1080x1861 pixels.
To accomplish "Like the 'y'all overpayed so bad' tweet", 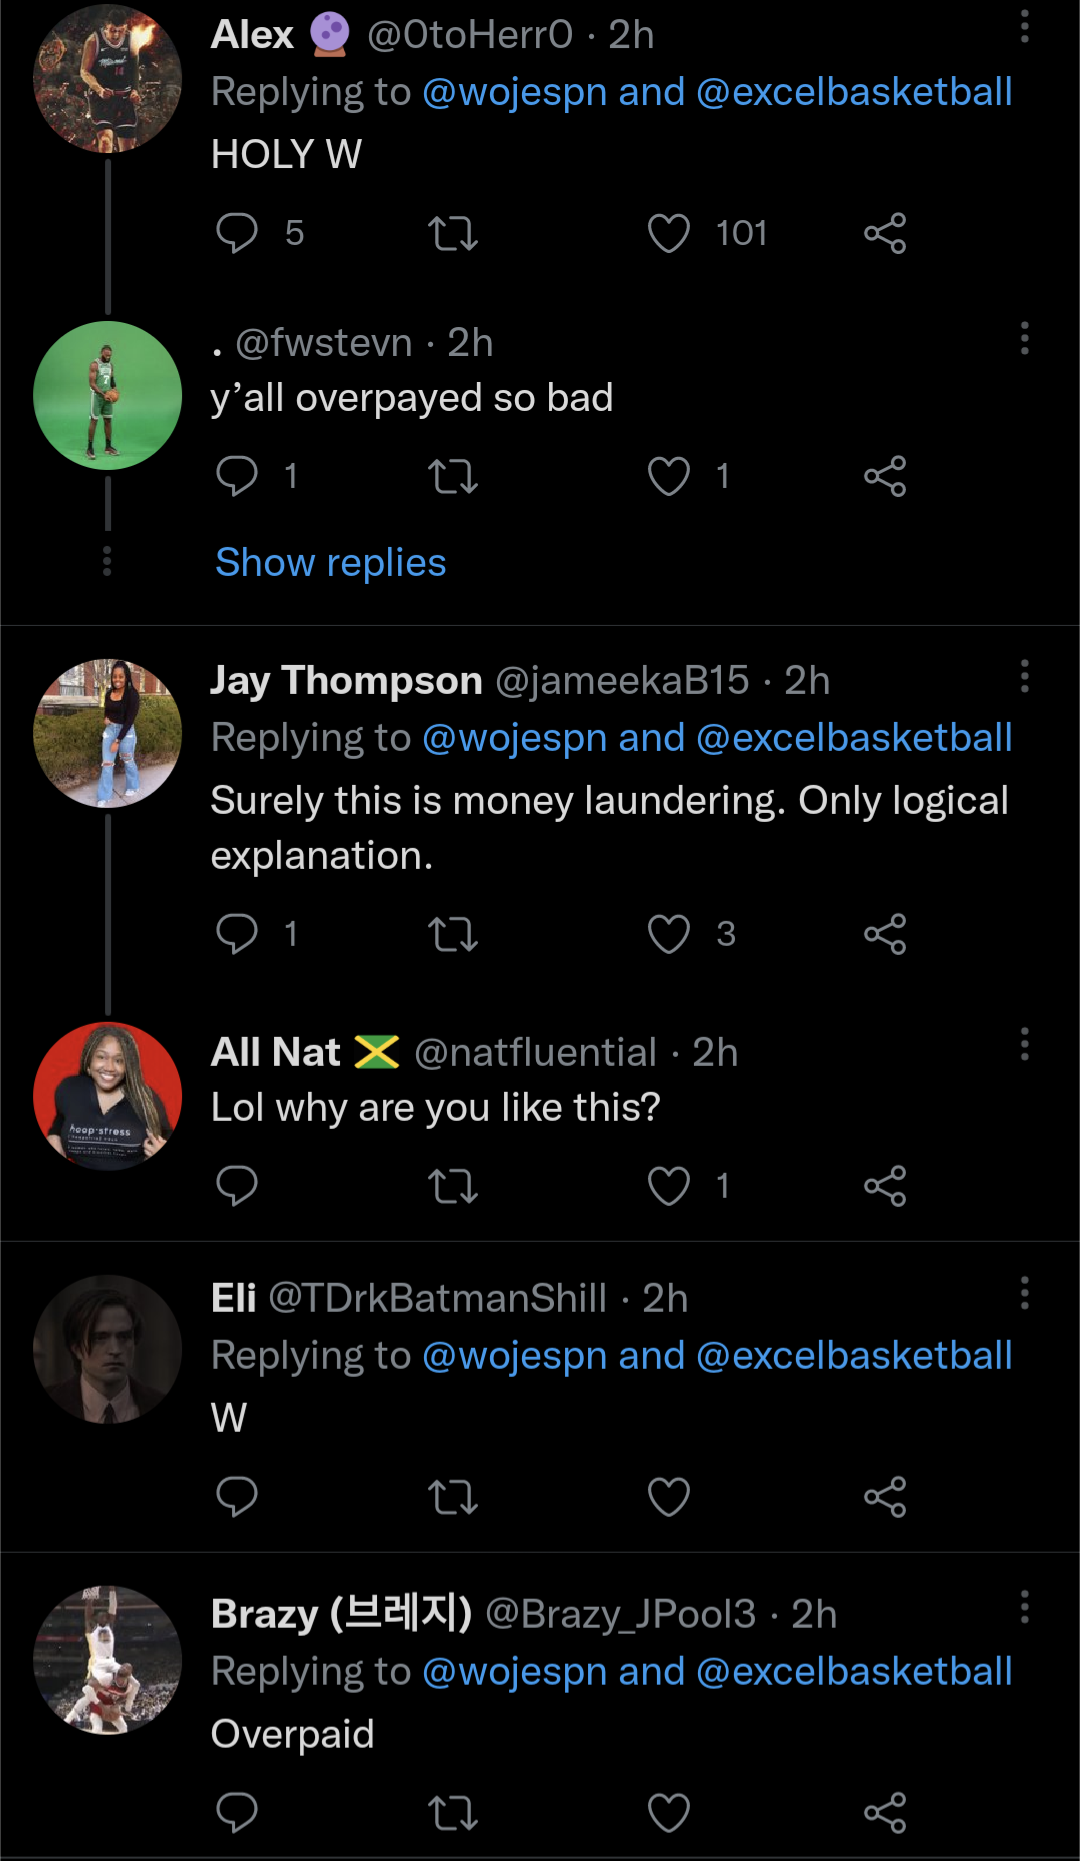I will [x=669, y=477].
